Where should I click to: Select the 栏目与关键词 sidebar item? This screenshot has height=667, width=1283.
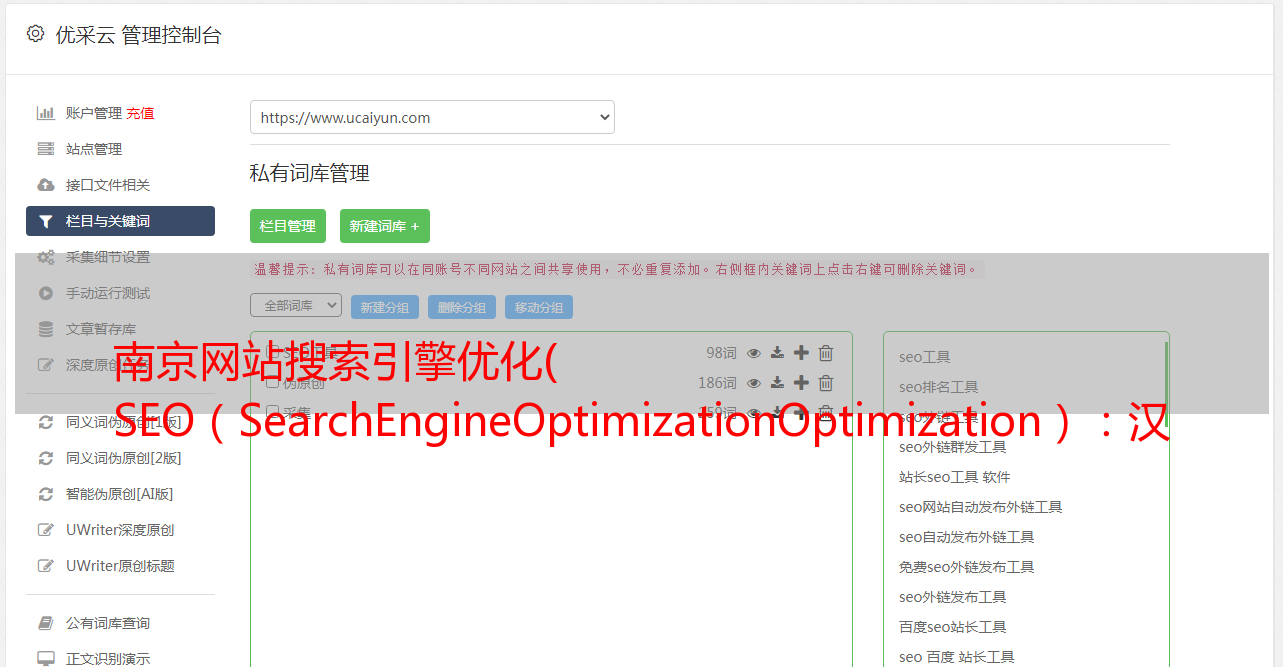(x=120, y=221)
